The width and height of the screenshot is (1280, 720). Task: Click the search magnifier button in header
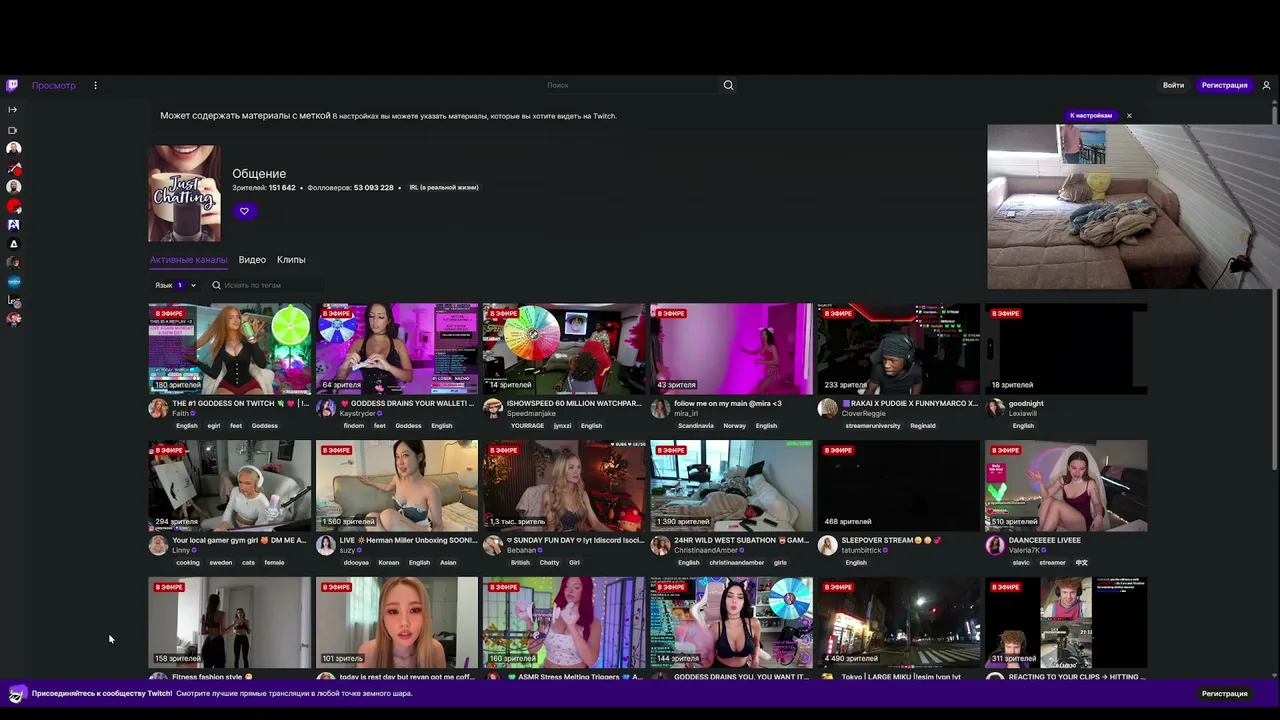click(728, 85)
